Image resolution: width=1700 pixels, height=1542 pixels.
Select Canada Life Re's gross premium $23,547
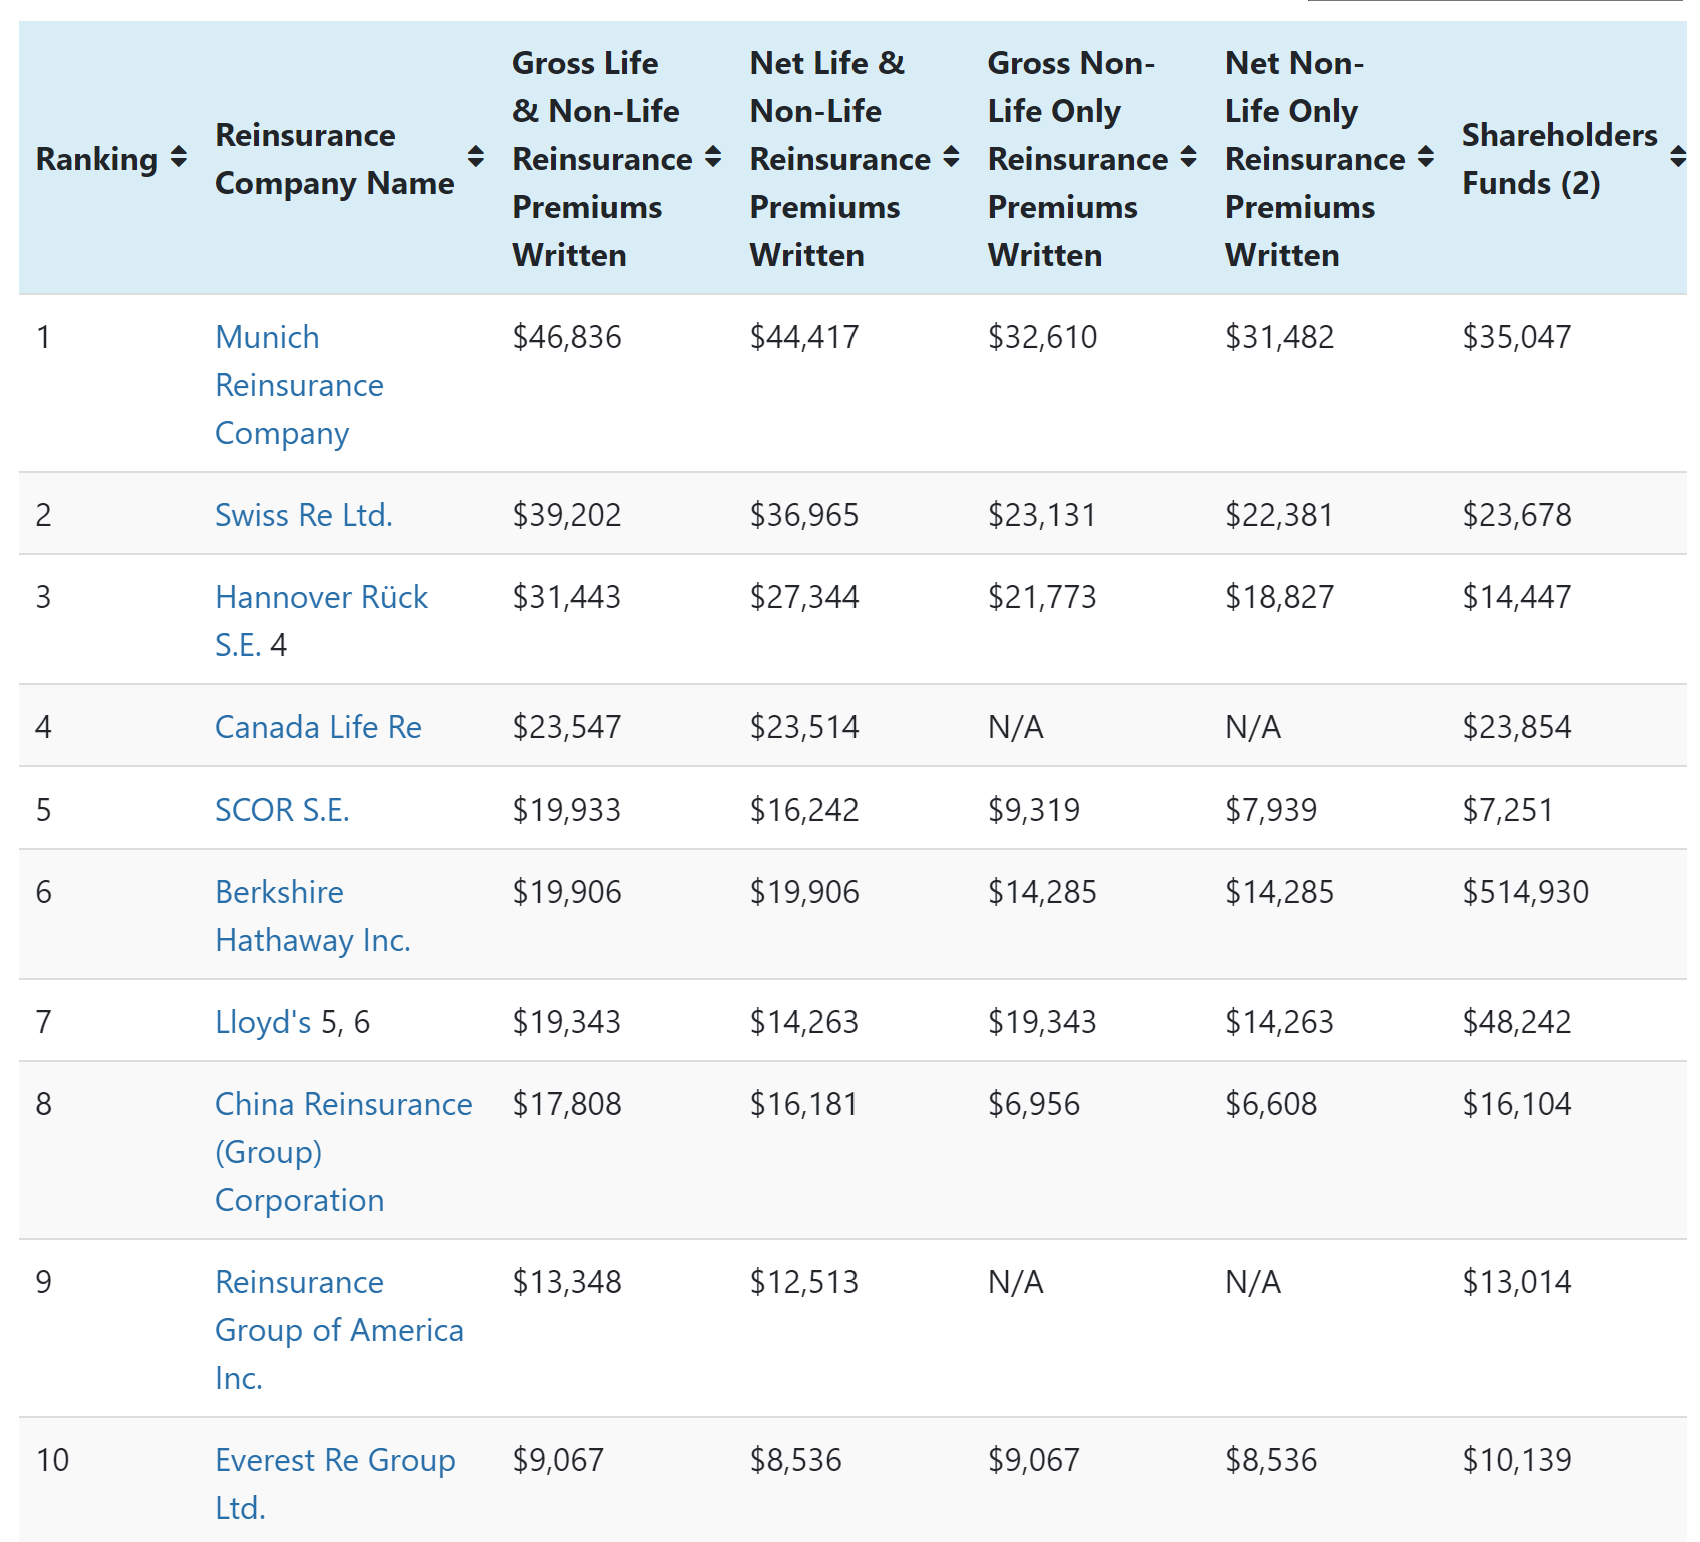tap(567, 727)
